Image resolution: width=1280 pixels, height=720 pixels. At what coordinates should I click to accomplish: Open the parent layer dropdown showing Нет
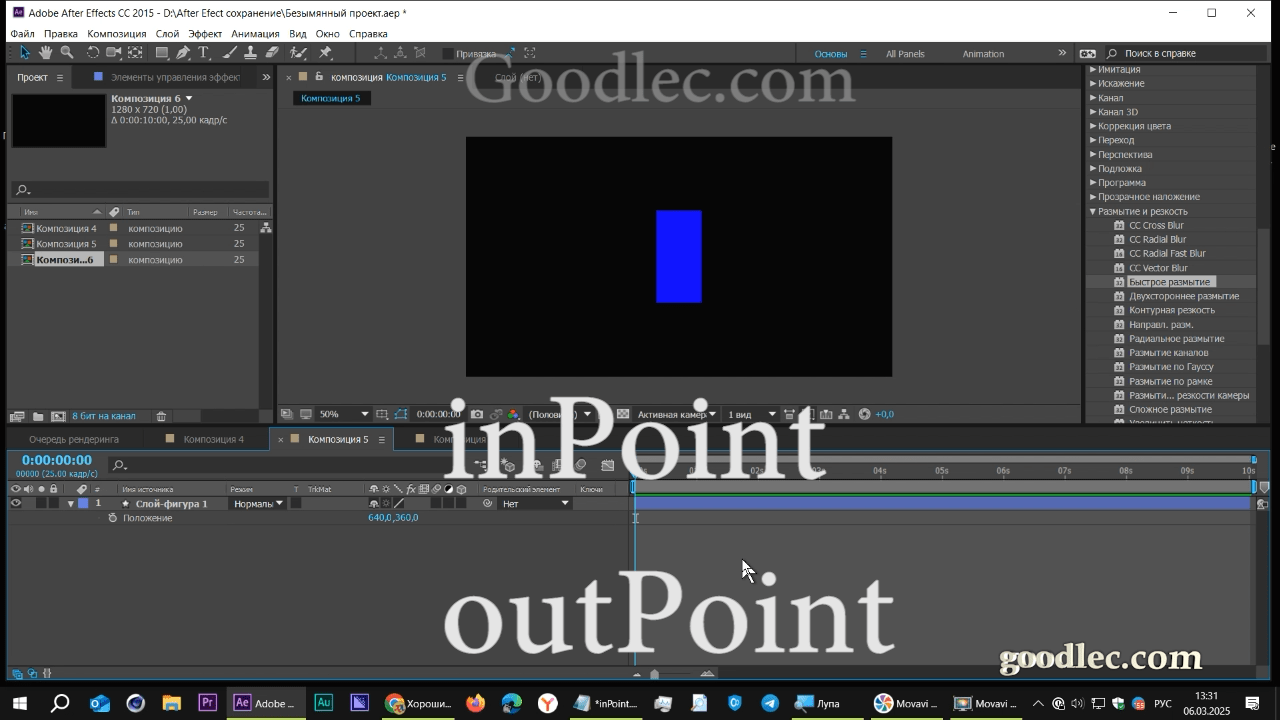tap(535, 503)
